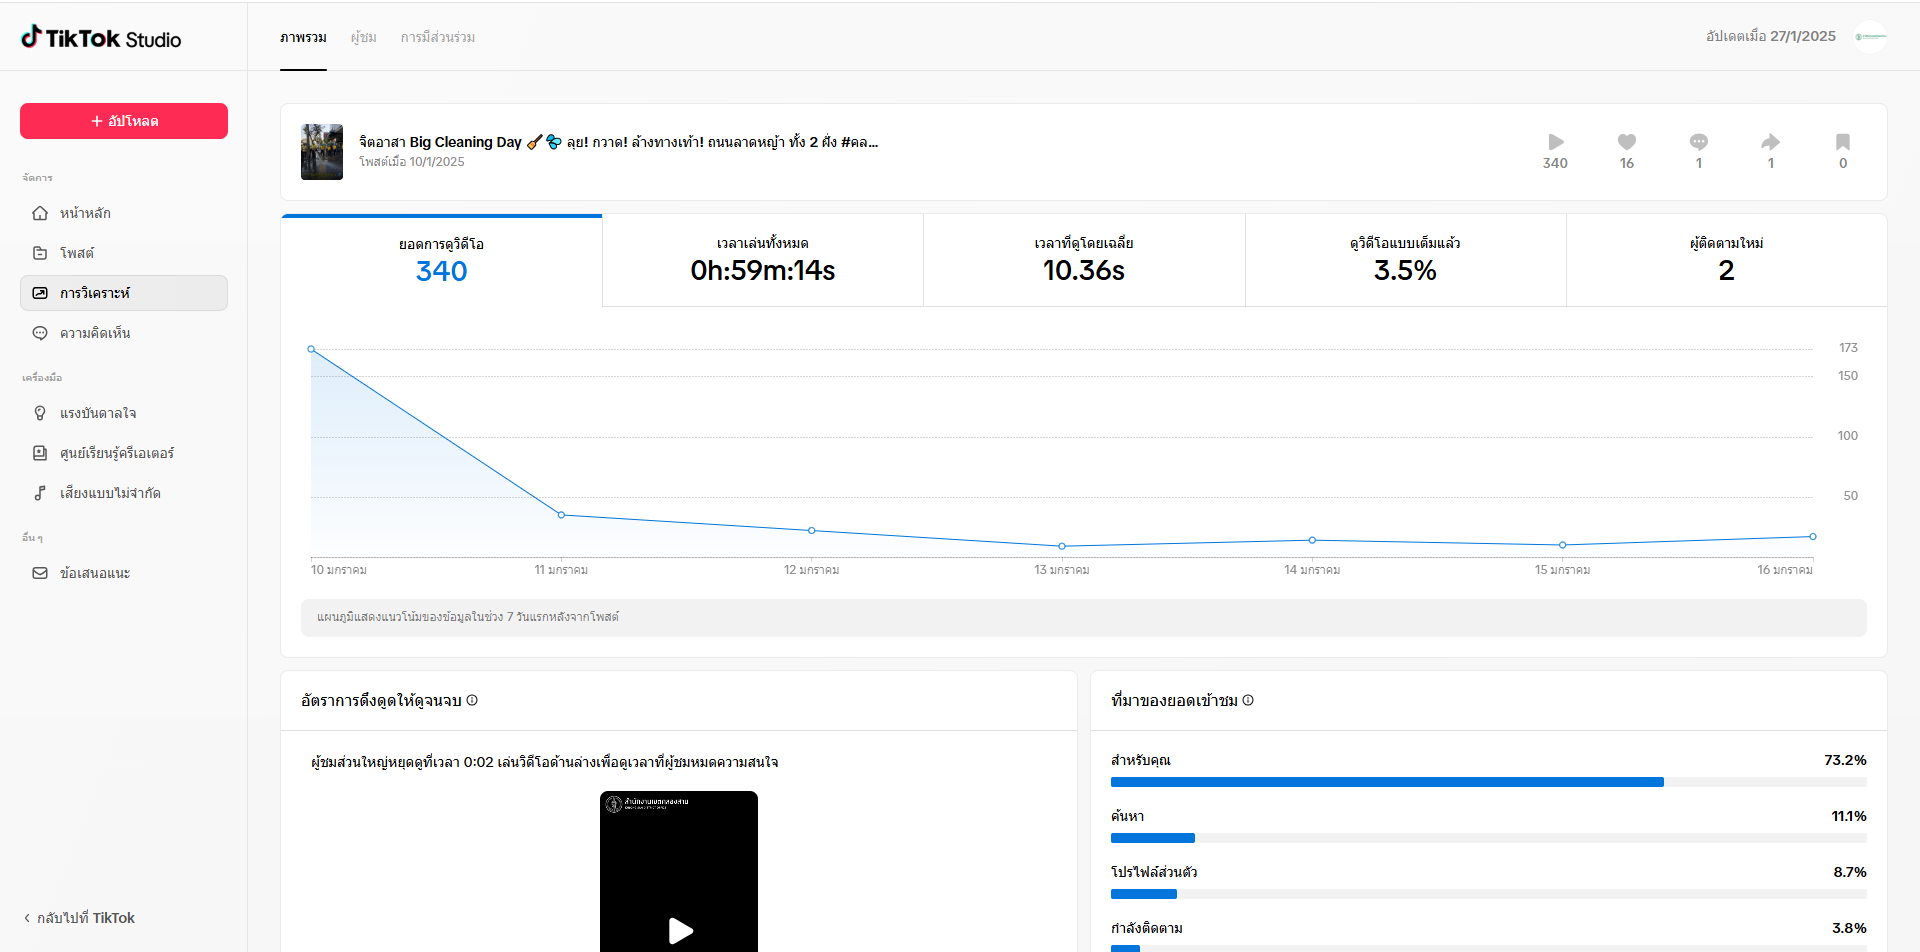This screenshot has width=1920, height=952.
Task: Click the 0:02 viewer drop-off sentence
Action: [545, 762]
